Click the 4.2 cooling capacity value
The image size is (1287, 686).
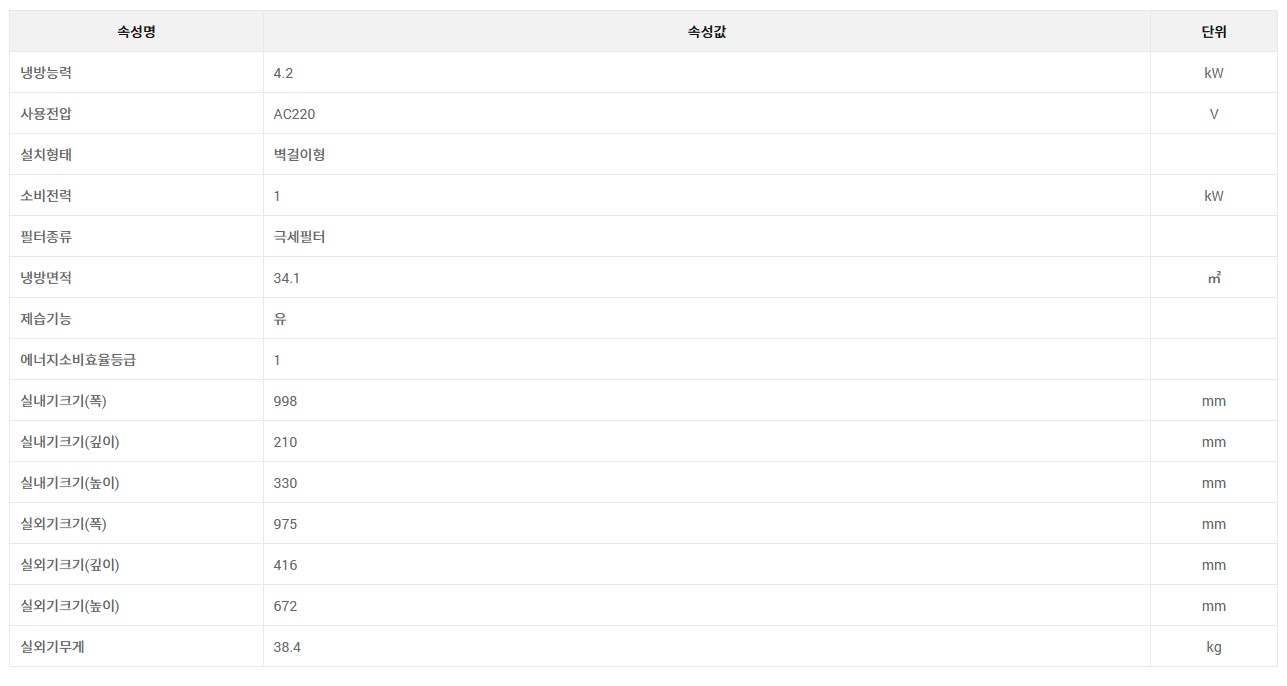click(283, 73)
